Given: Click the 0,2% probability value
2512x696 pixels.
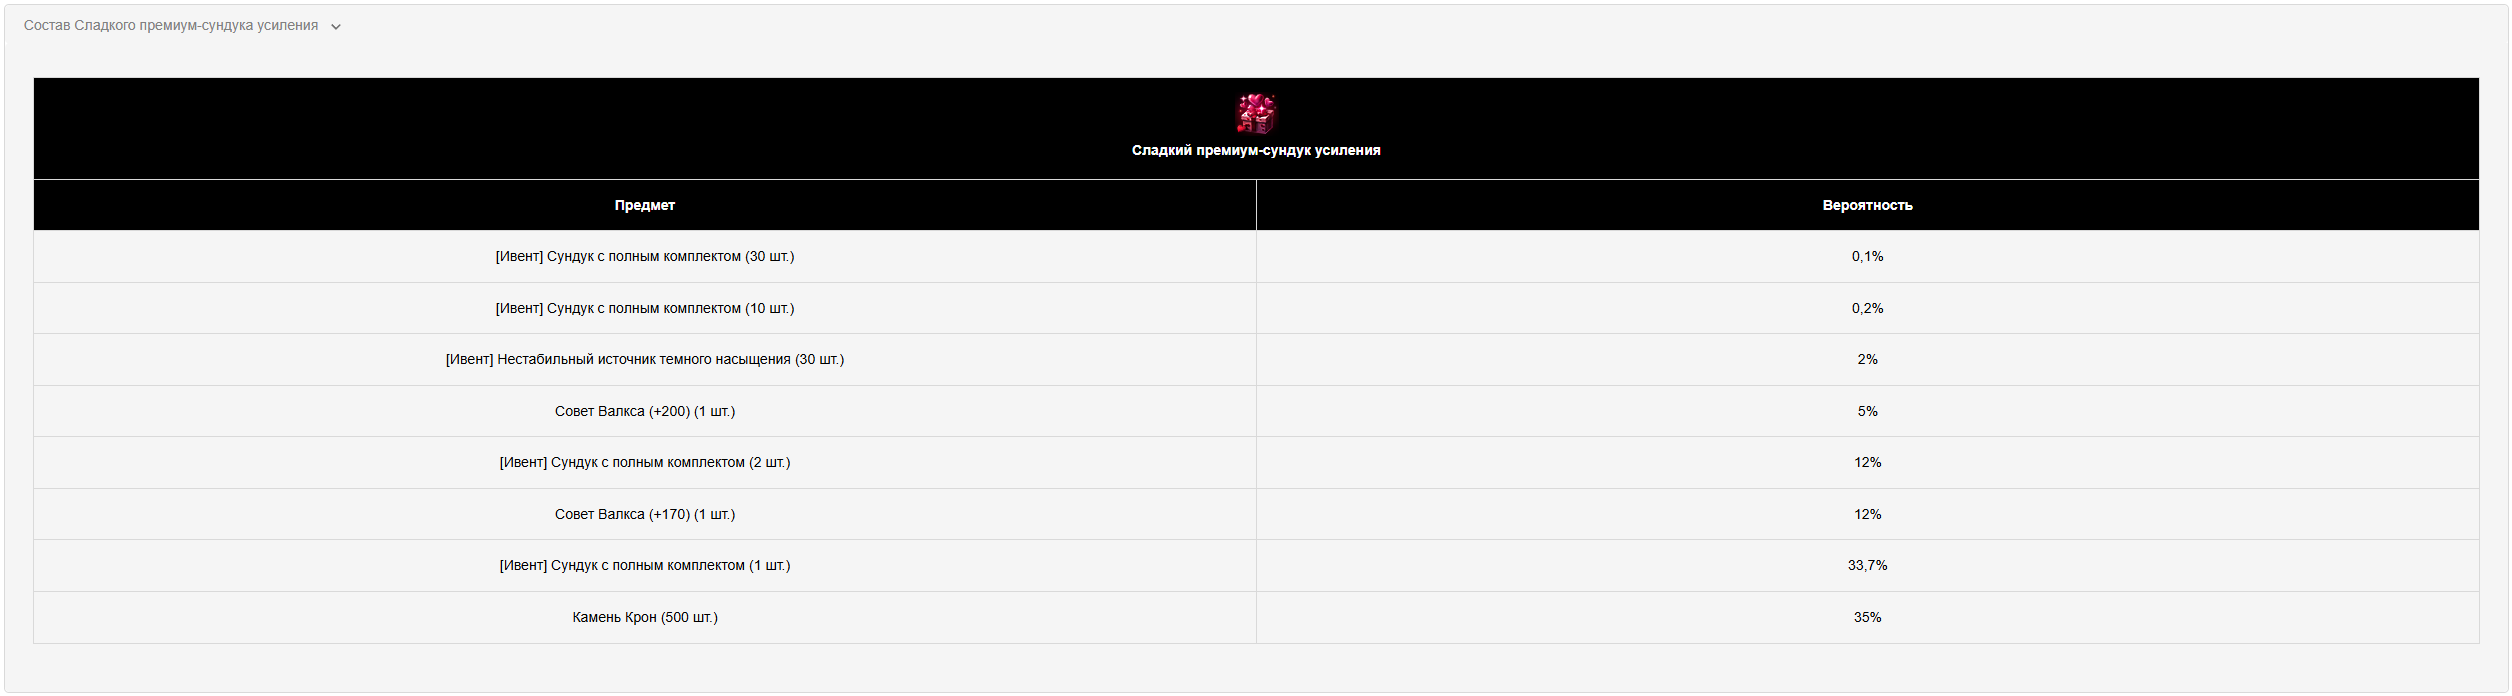Looking at the screenshot, I should point(1867,308).
